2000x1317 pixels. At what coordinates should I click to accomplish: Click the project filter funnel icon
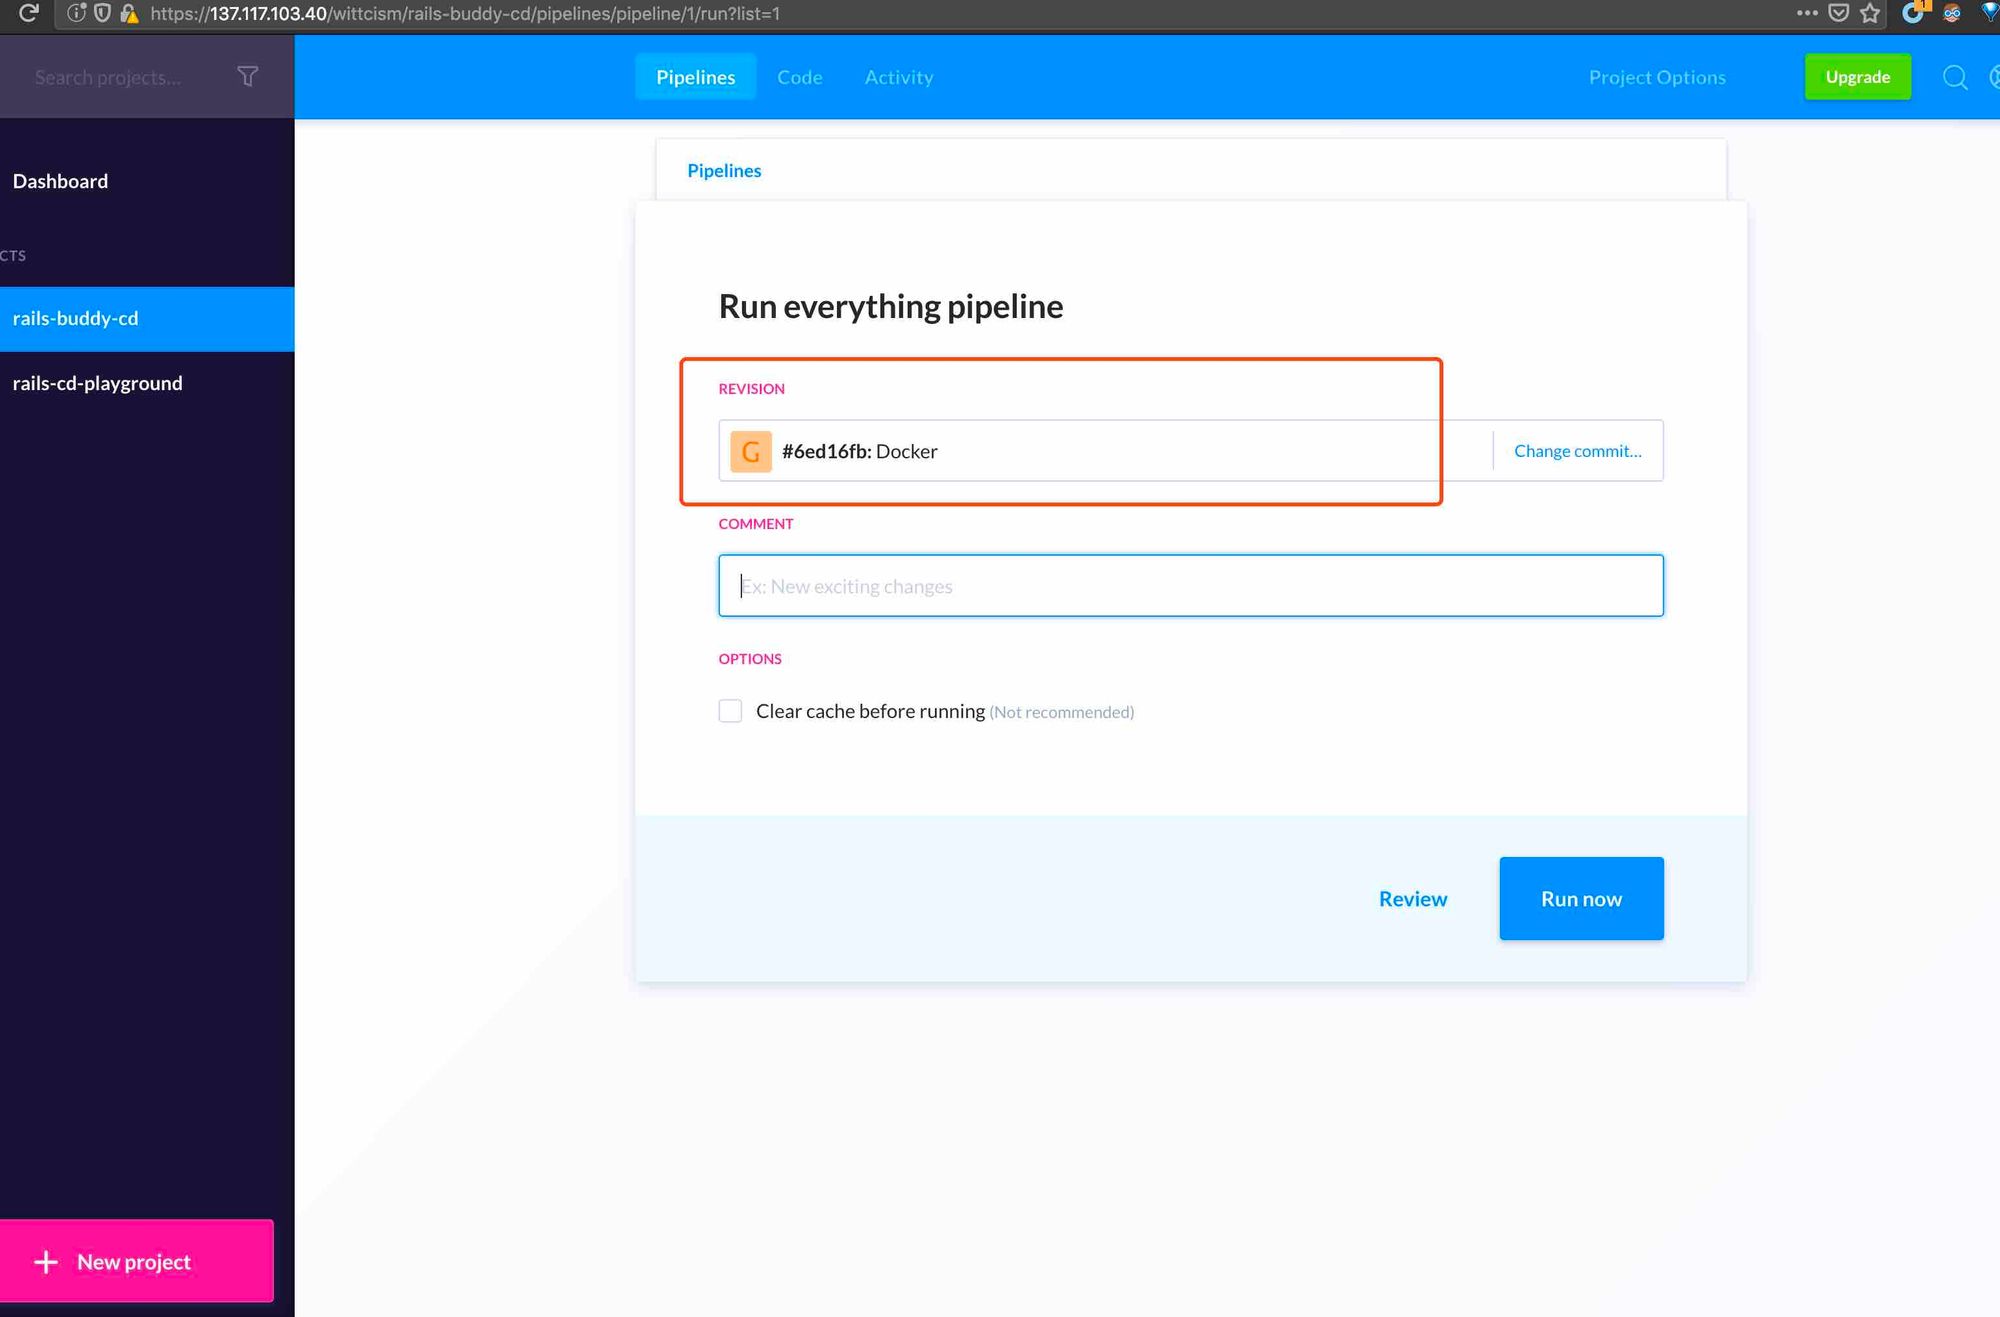tap(248, 77)
